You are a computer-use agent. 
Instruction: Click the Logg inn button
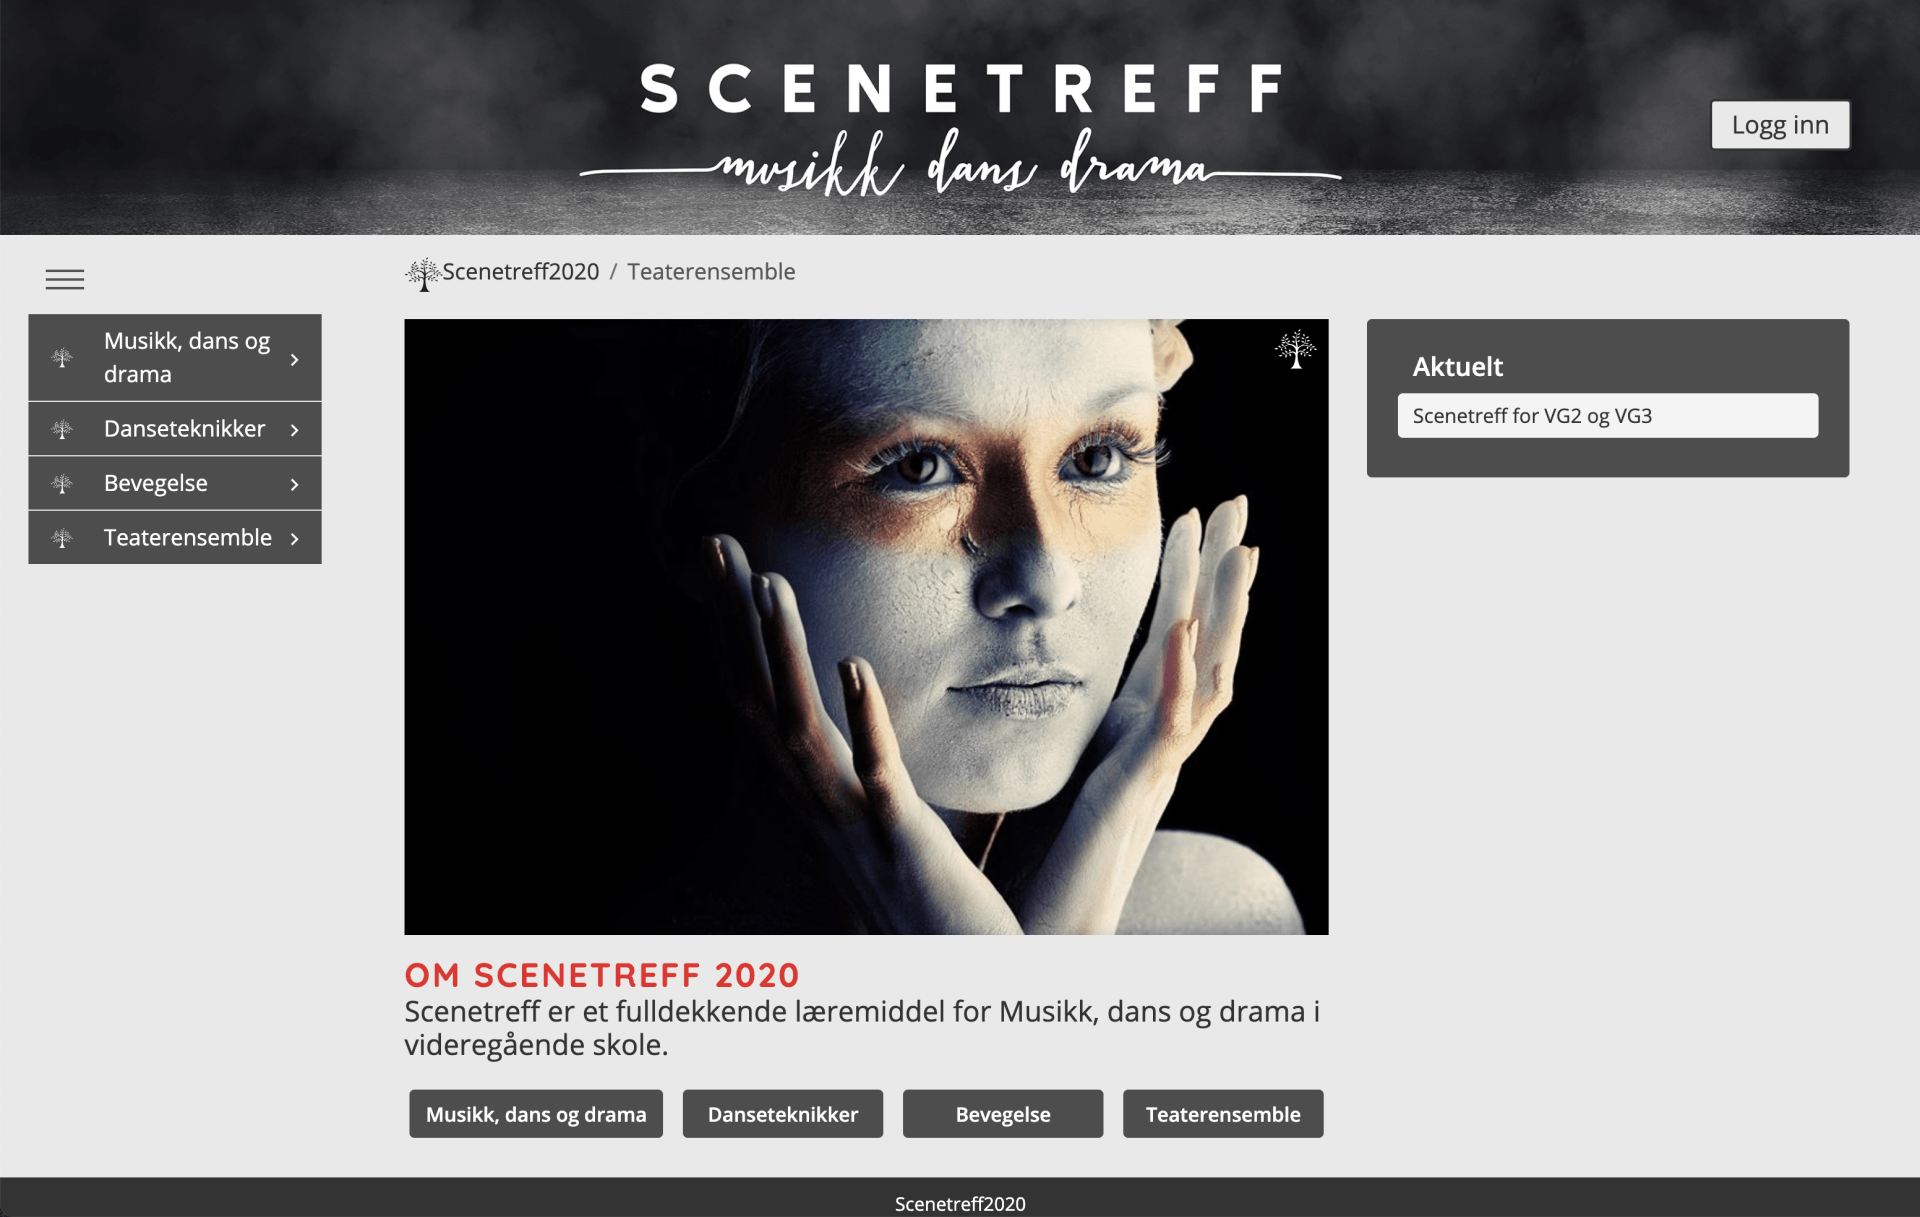(x=1780, y=125)
